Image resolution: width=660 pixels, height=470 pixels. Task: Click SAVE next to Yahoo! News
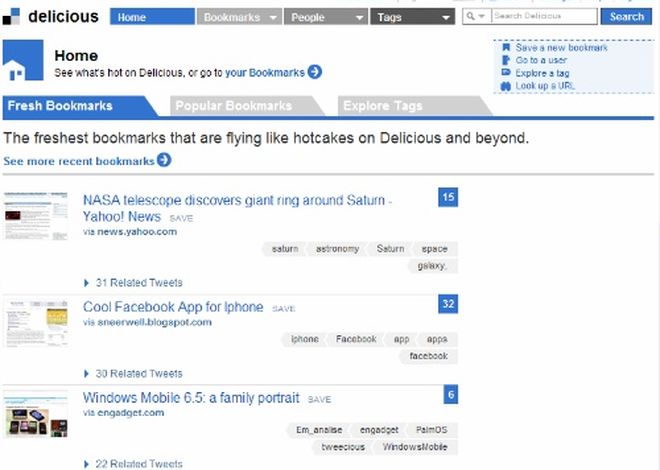coord(181,218)
